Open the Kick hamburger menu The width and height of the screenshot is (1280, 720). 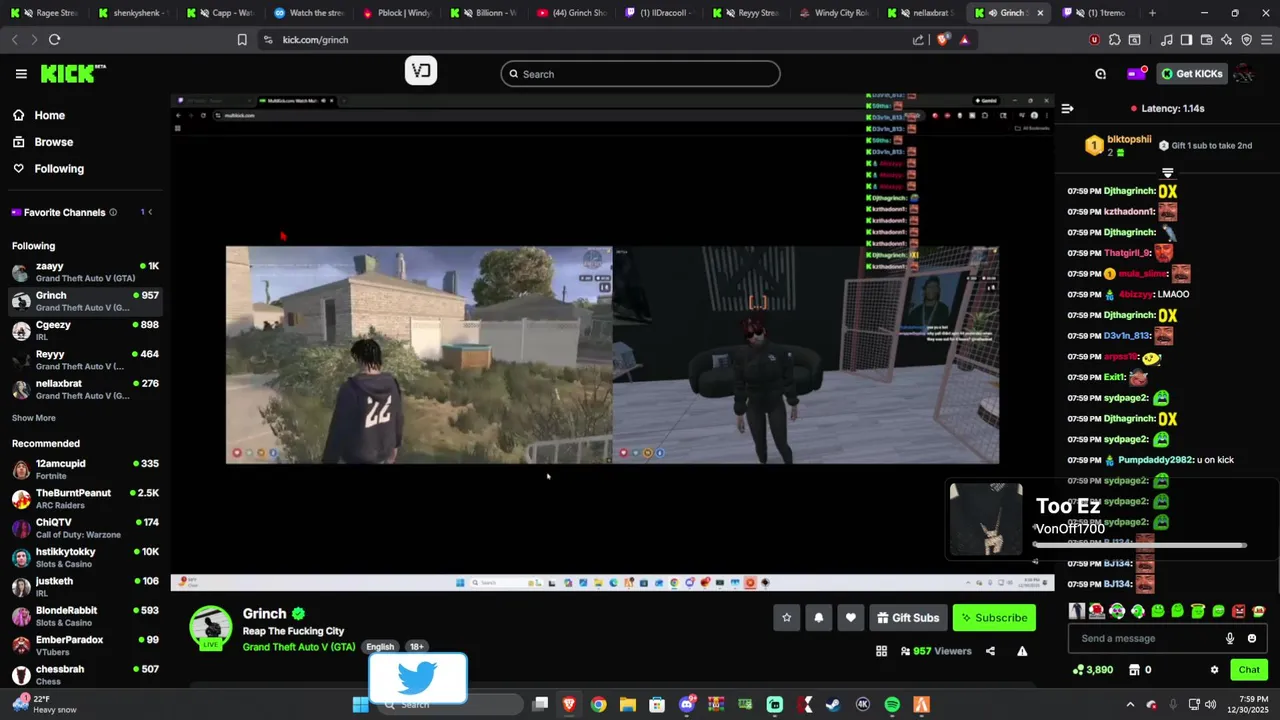[x=21, y=74]
